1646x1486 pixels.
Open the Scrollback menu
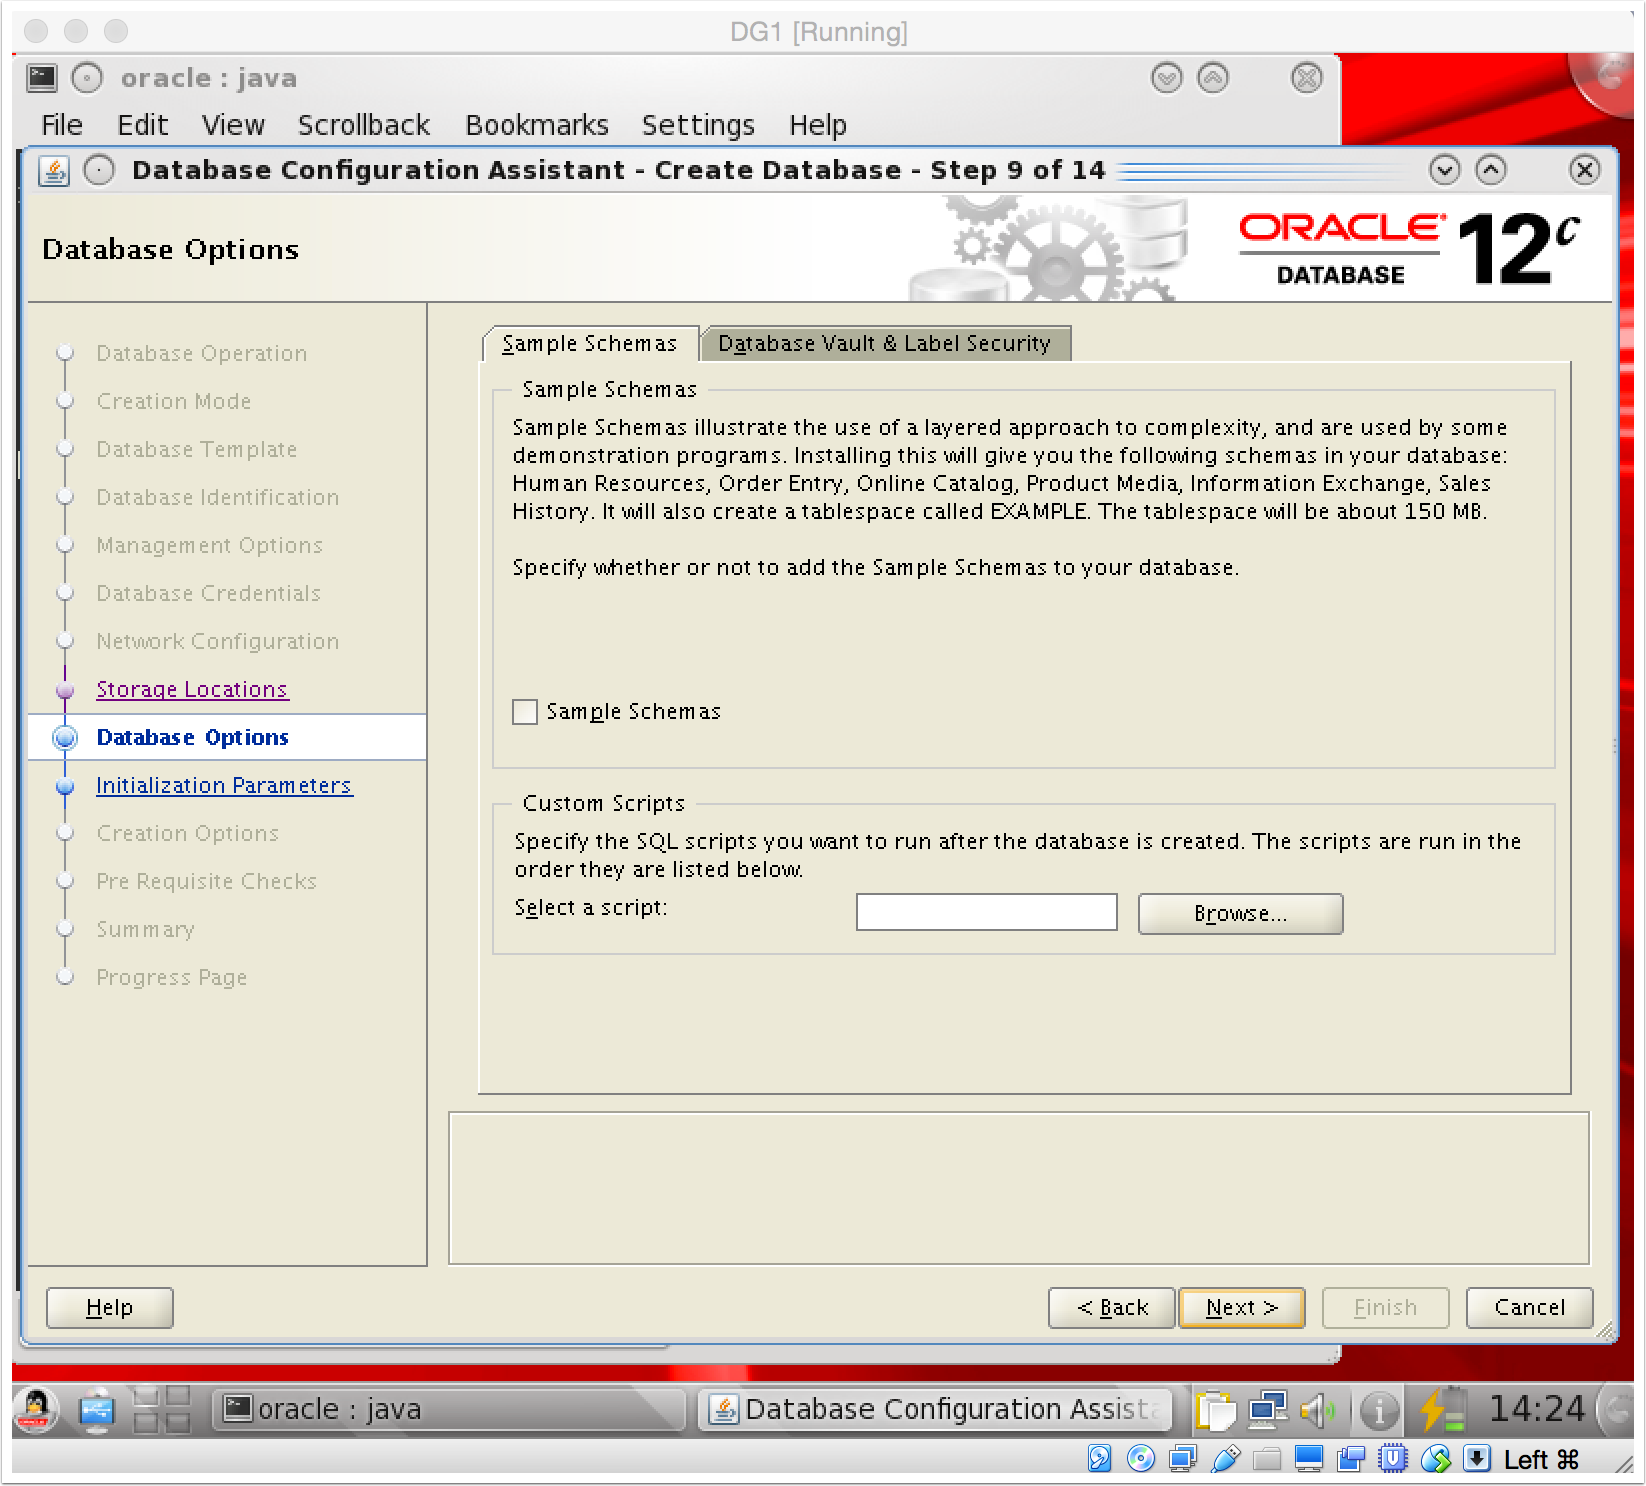[x=364, y=125]
